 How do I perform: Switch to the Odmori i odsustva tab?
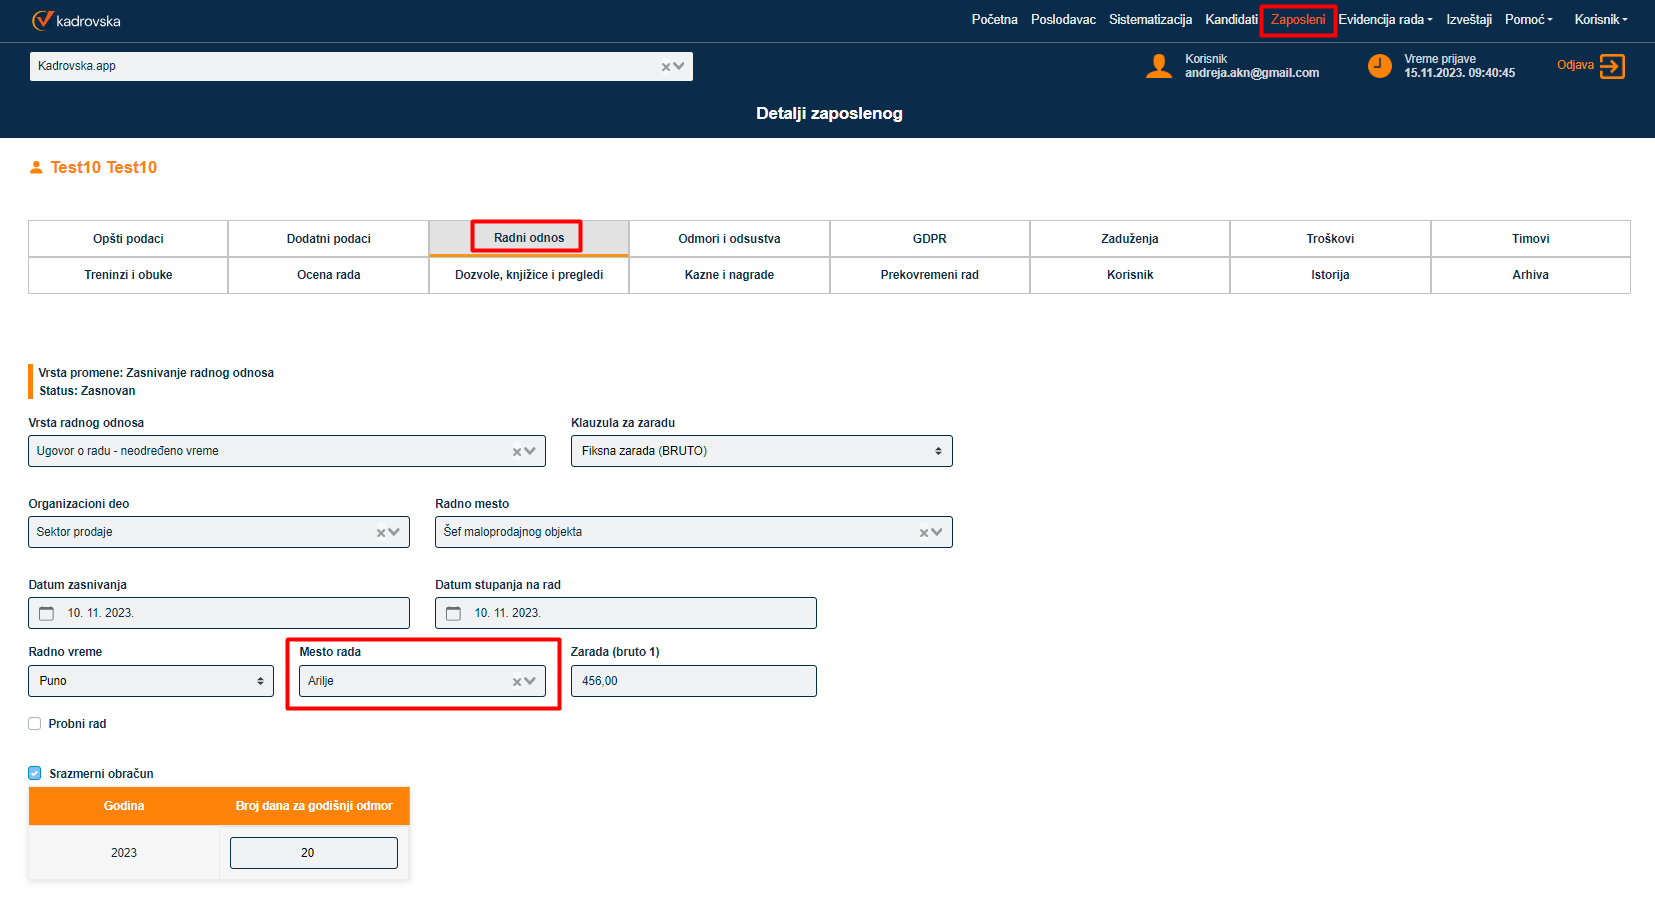pyautogui.click(x=729, y=239)
